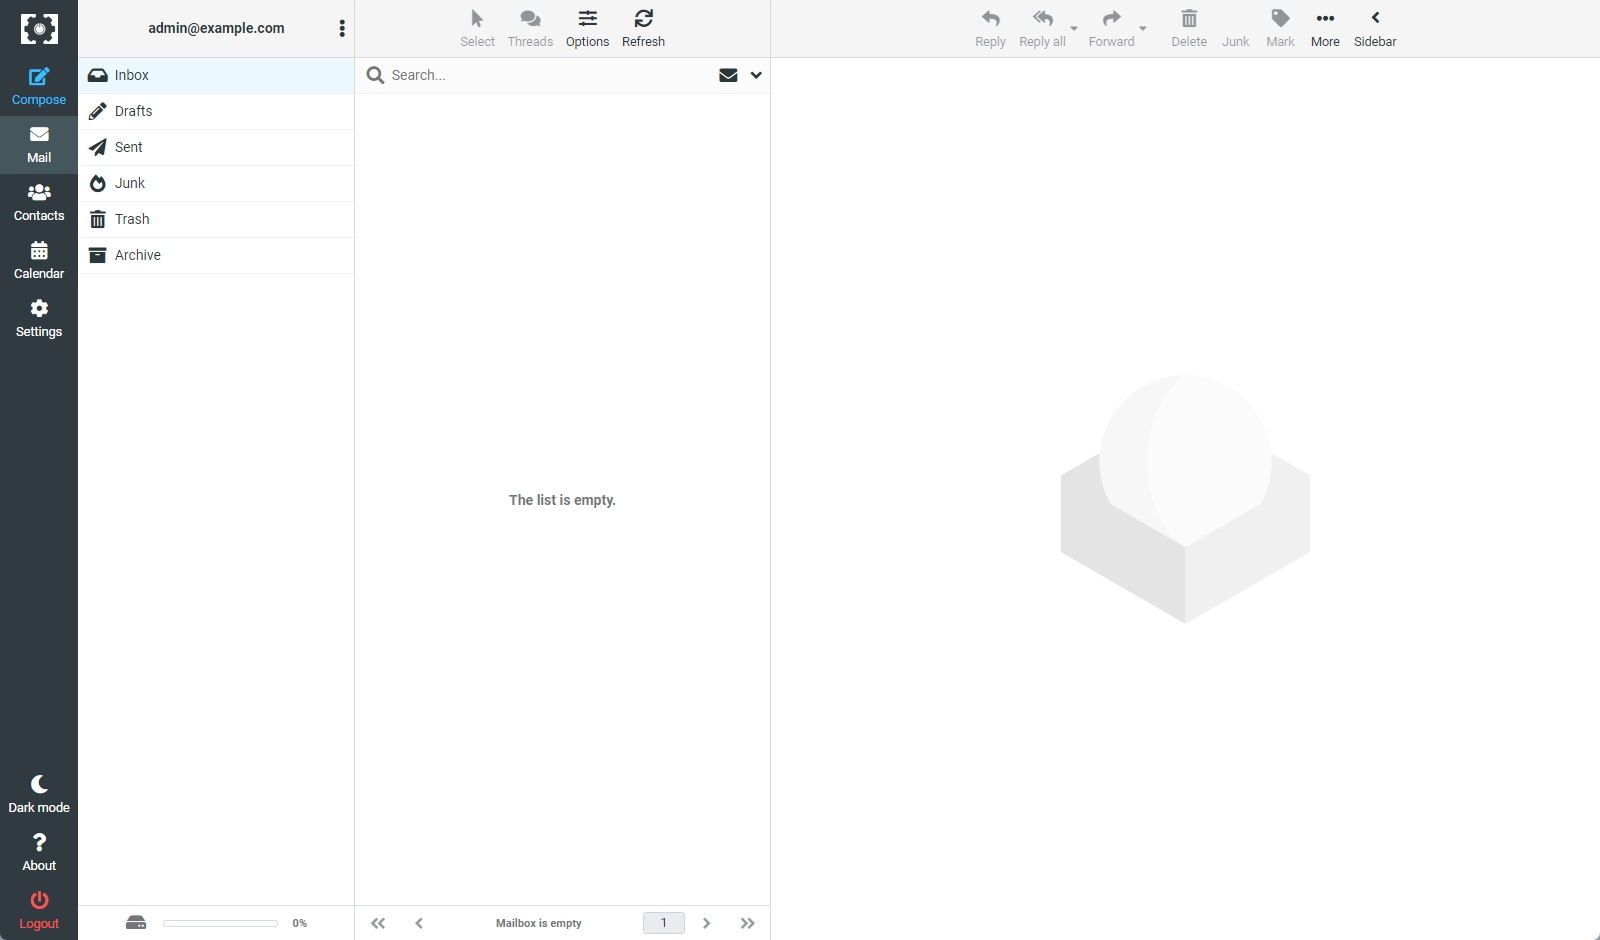Image resolution: width=1600 pixels, height=940 pixels.
Task: Open the Calendar section
Action: coord(39,260)
